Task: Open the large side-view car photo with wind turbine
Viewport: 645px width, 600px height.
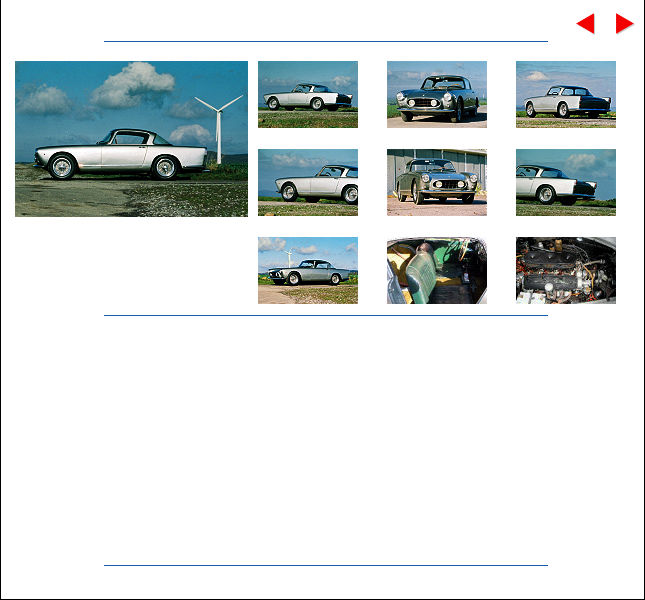Action: [x=131, y=139]
